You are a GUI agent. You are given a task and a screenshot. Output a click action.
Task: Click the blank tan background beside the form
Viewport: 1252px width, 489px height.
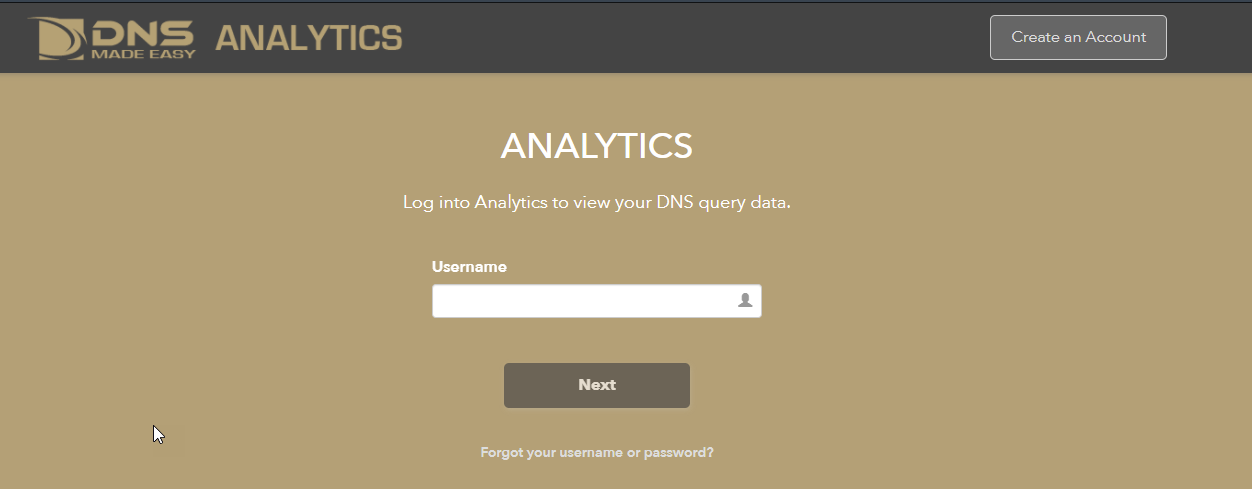point(1000,300)
